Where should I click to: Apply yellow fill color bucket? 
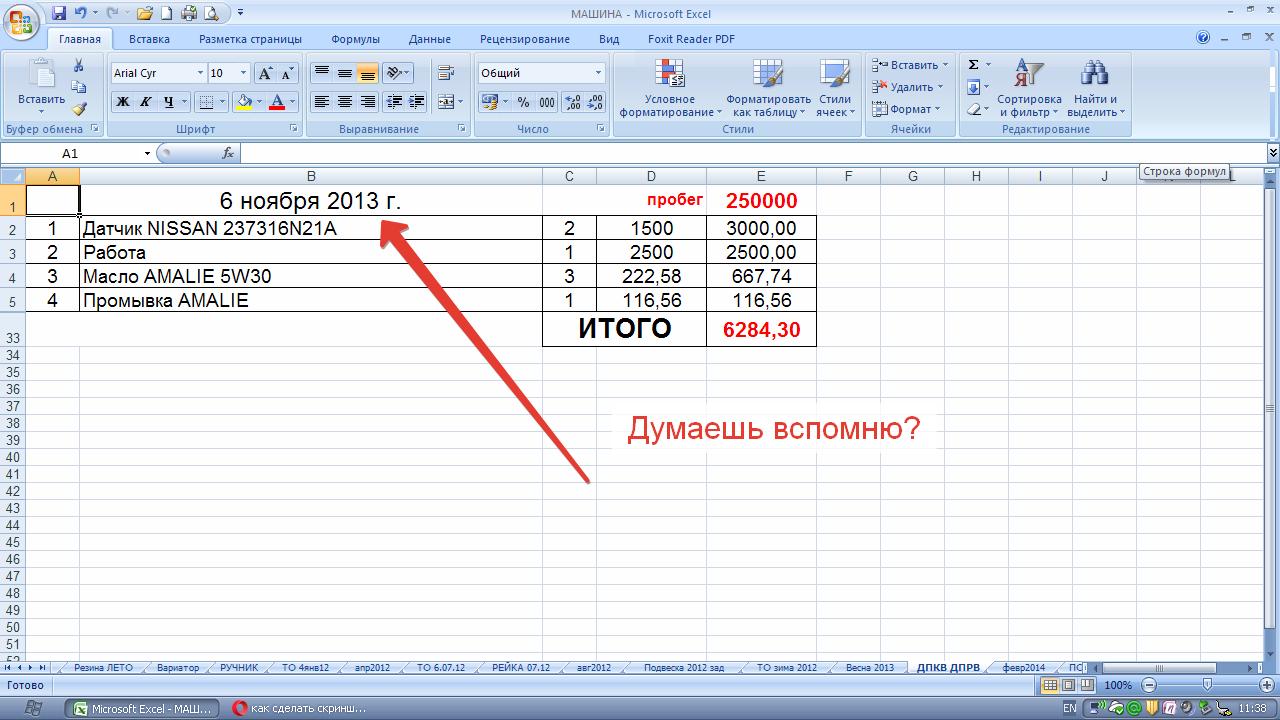point(244,102)
